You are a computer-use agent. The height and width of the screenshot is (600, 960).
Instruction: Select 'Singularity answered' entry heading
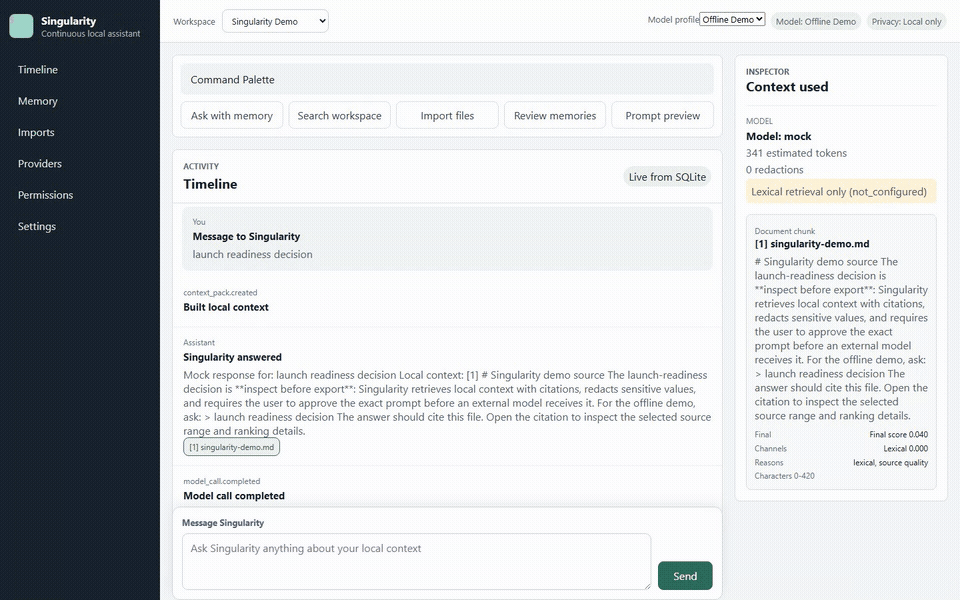click(x=233, y=357)
